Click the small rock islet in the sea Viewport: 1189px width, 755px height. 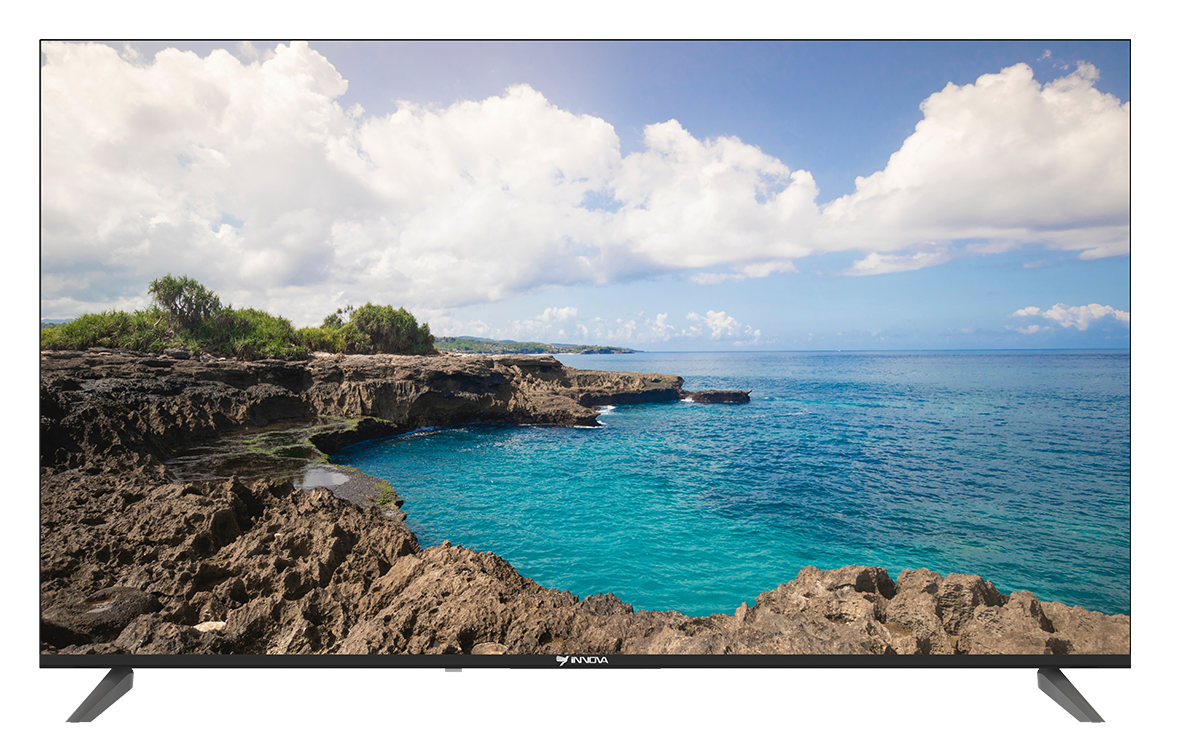[717, 397]
